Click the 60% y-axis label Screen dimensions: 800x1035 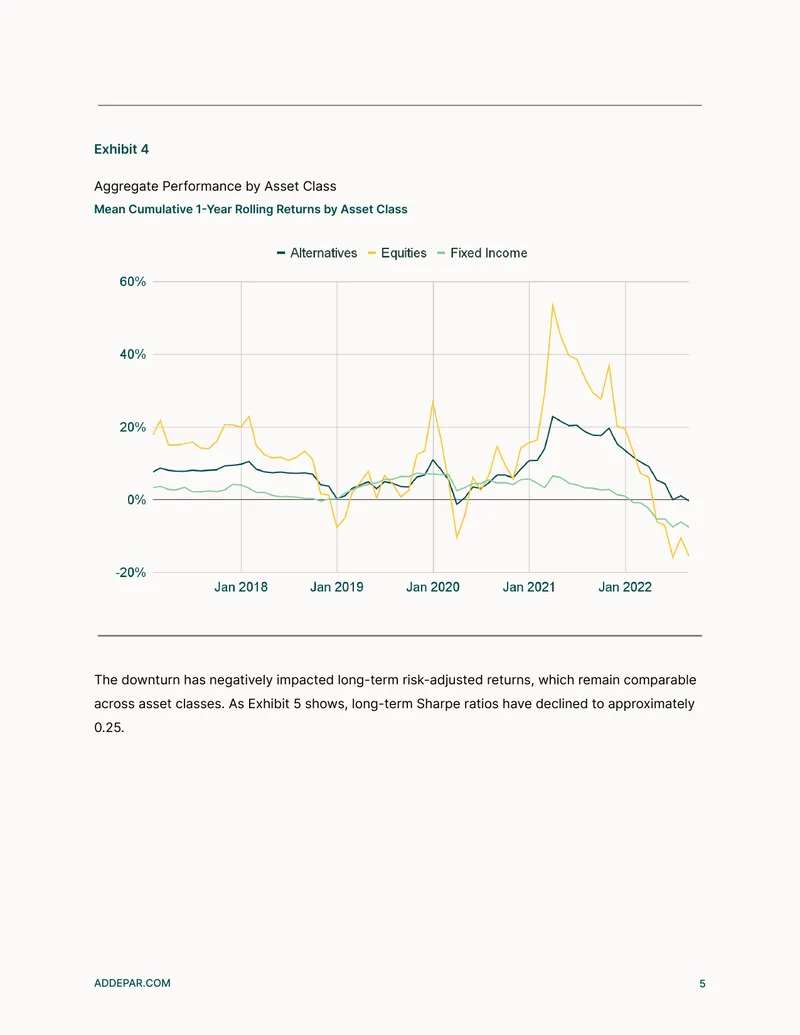(x=133, y=282)
